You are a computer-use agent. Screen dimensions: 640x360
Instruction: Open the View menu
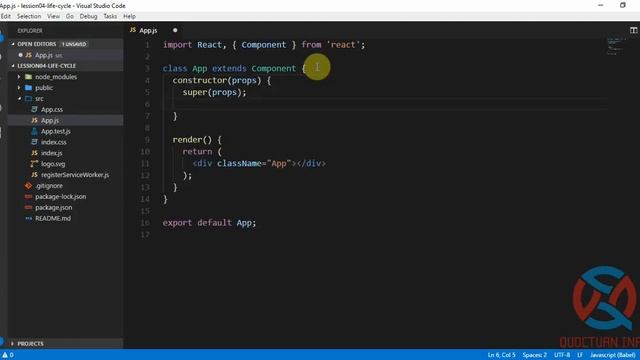tap(53, 16)
